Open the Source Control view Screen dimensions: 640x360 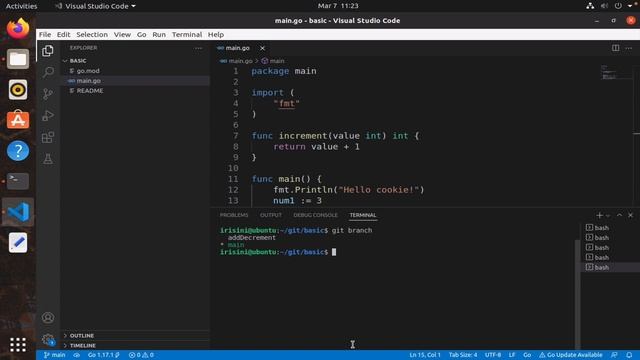(x=48, y=94)
